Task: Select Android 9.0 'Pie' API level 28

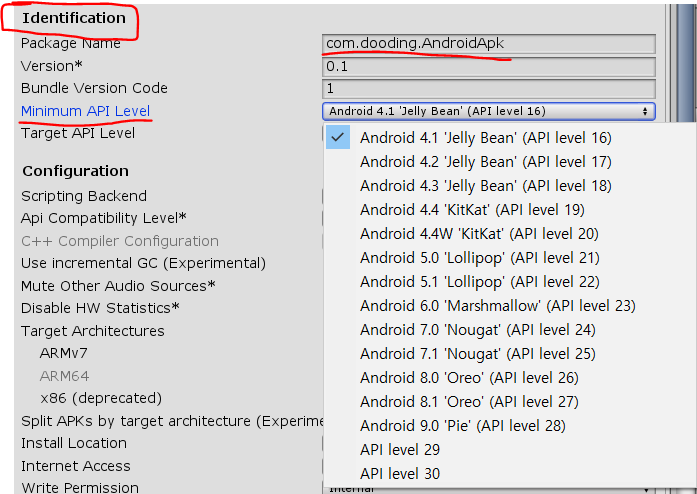Action: pos(463,426)
